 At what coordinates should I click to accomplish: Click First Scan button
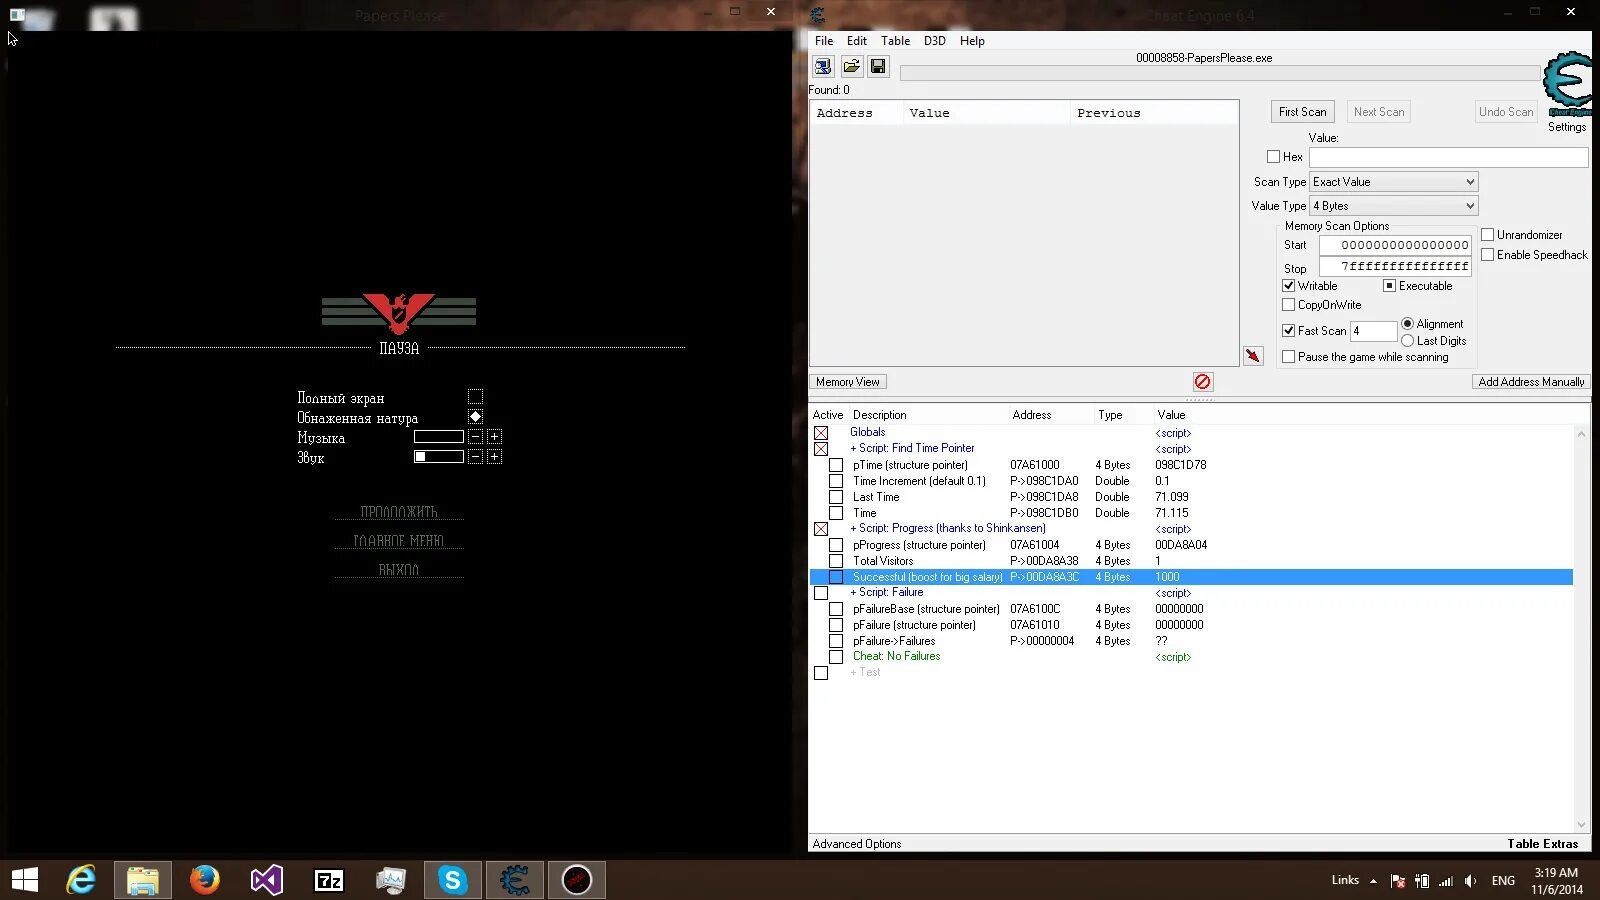[x=1303, y=112]
